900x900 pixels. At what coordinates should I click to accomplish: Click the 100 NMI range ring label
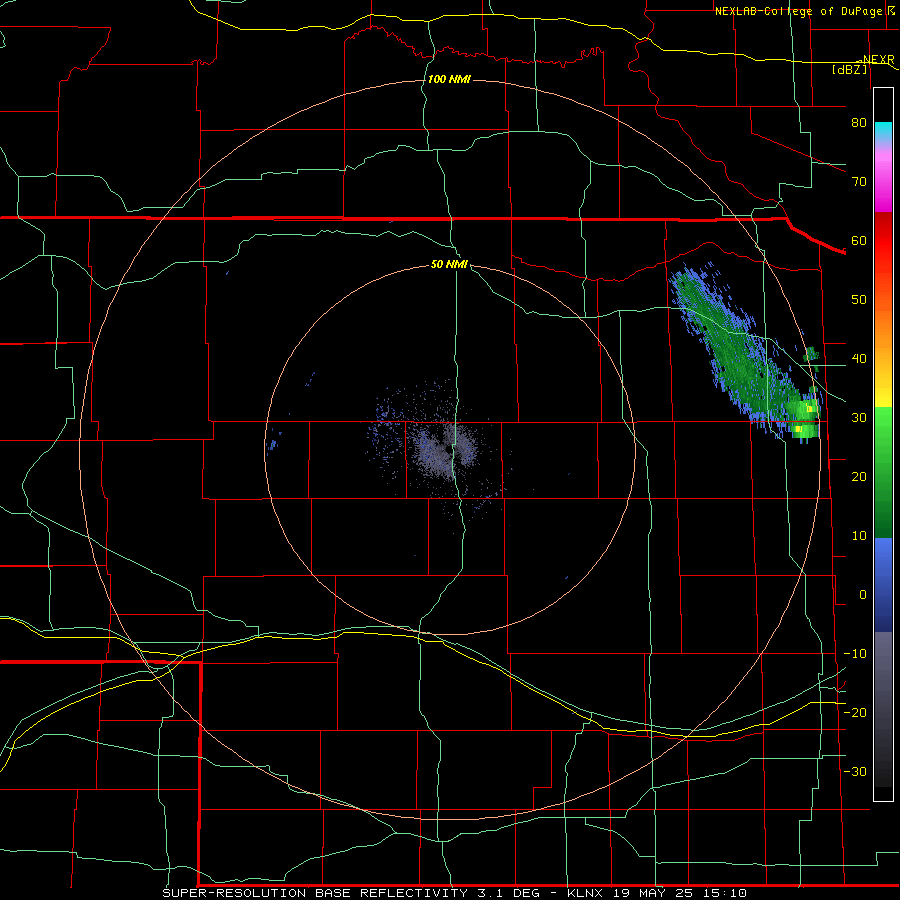point(449,79)
